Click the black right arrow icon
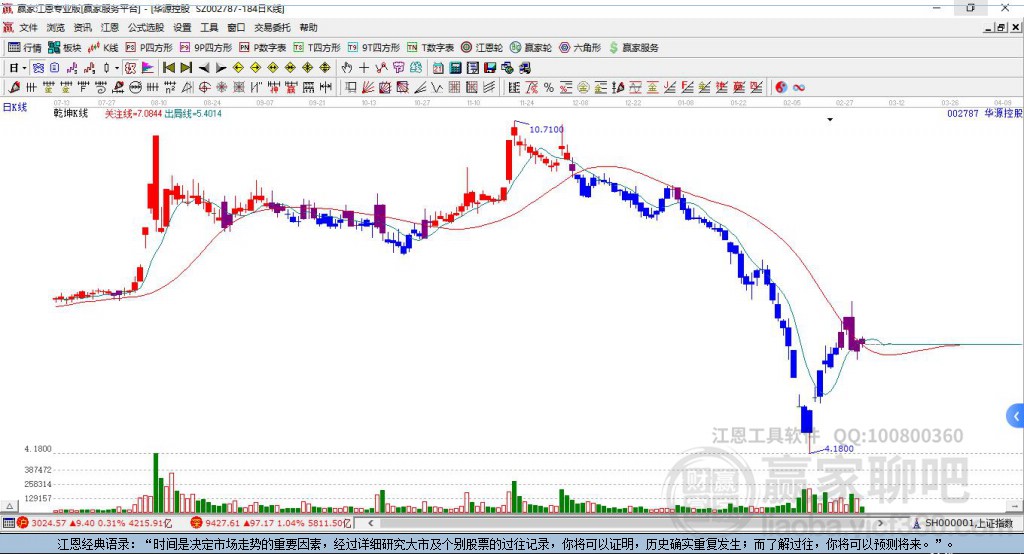 (221, 68)
